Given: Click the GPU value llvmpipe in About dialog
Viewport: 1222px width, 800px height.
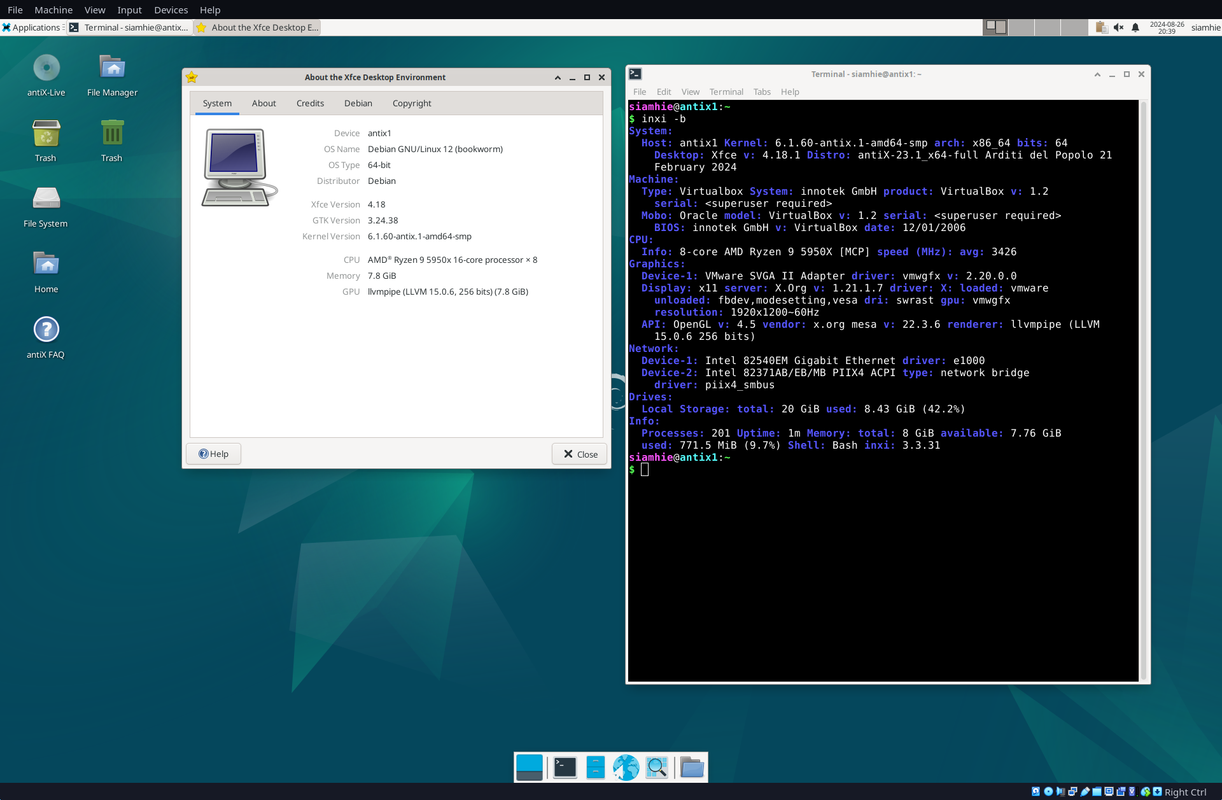Looking at the screenshot, I should 448,291.
